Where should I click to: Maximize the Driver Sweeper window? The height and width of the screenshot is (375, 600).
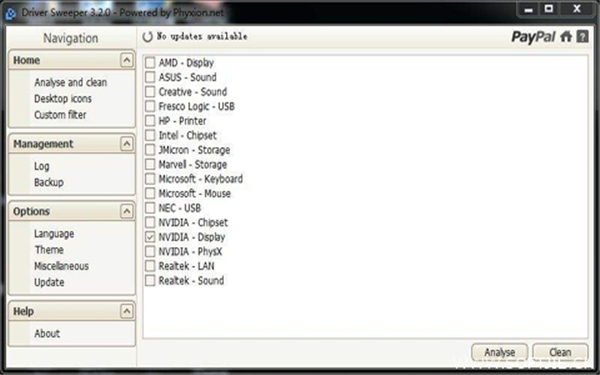(x=549, y=9)
